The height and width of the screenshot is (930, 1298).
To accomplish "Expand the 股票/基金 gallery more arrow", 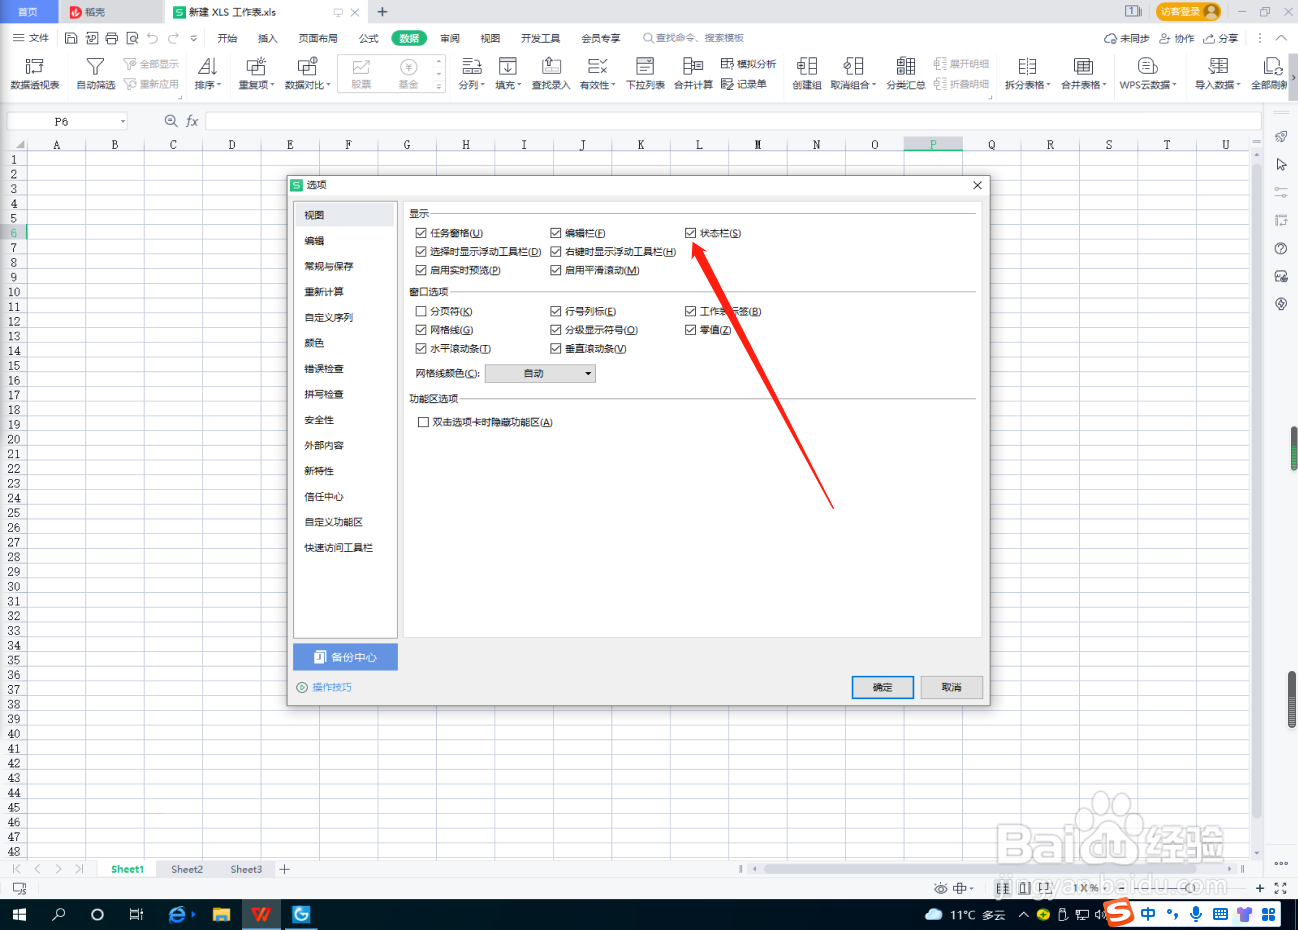I will [438, 87].
